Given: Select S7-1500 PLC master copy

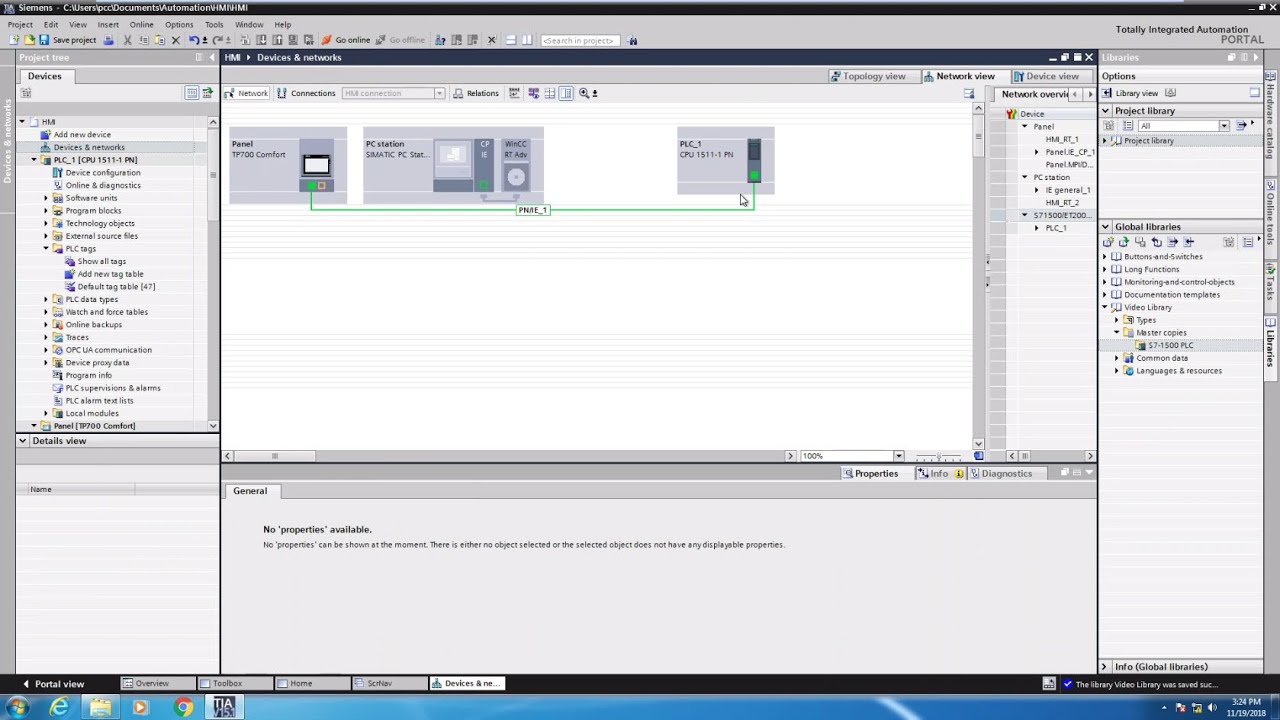Looking at the screenshot, I should point(1170,345).
